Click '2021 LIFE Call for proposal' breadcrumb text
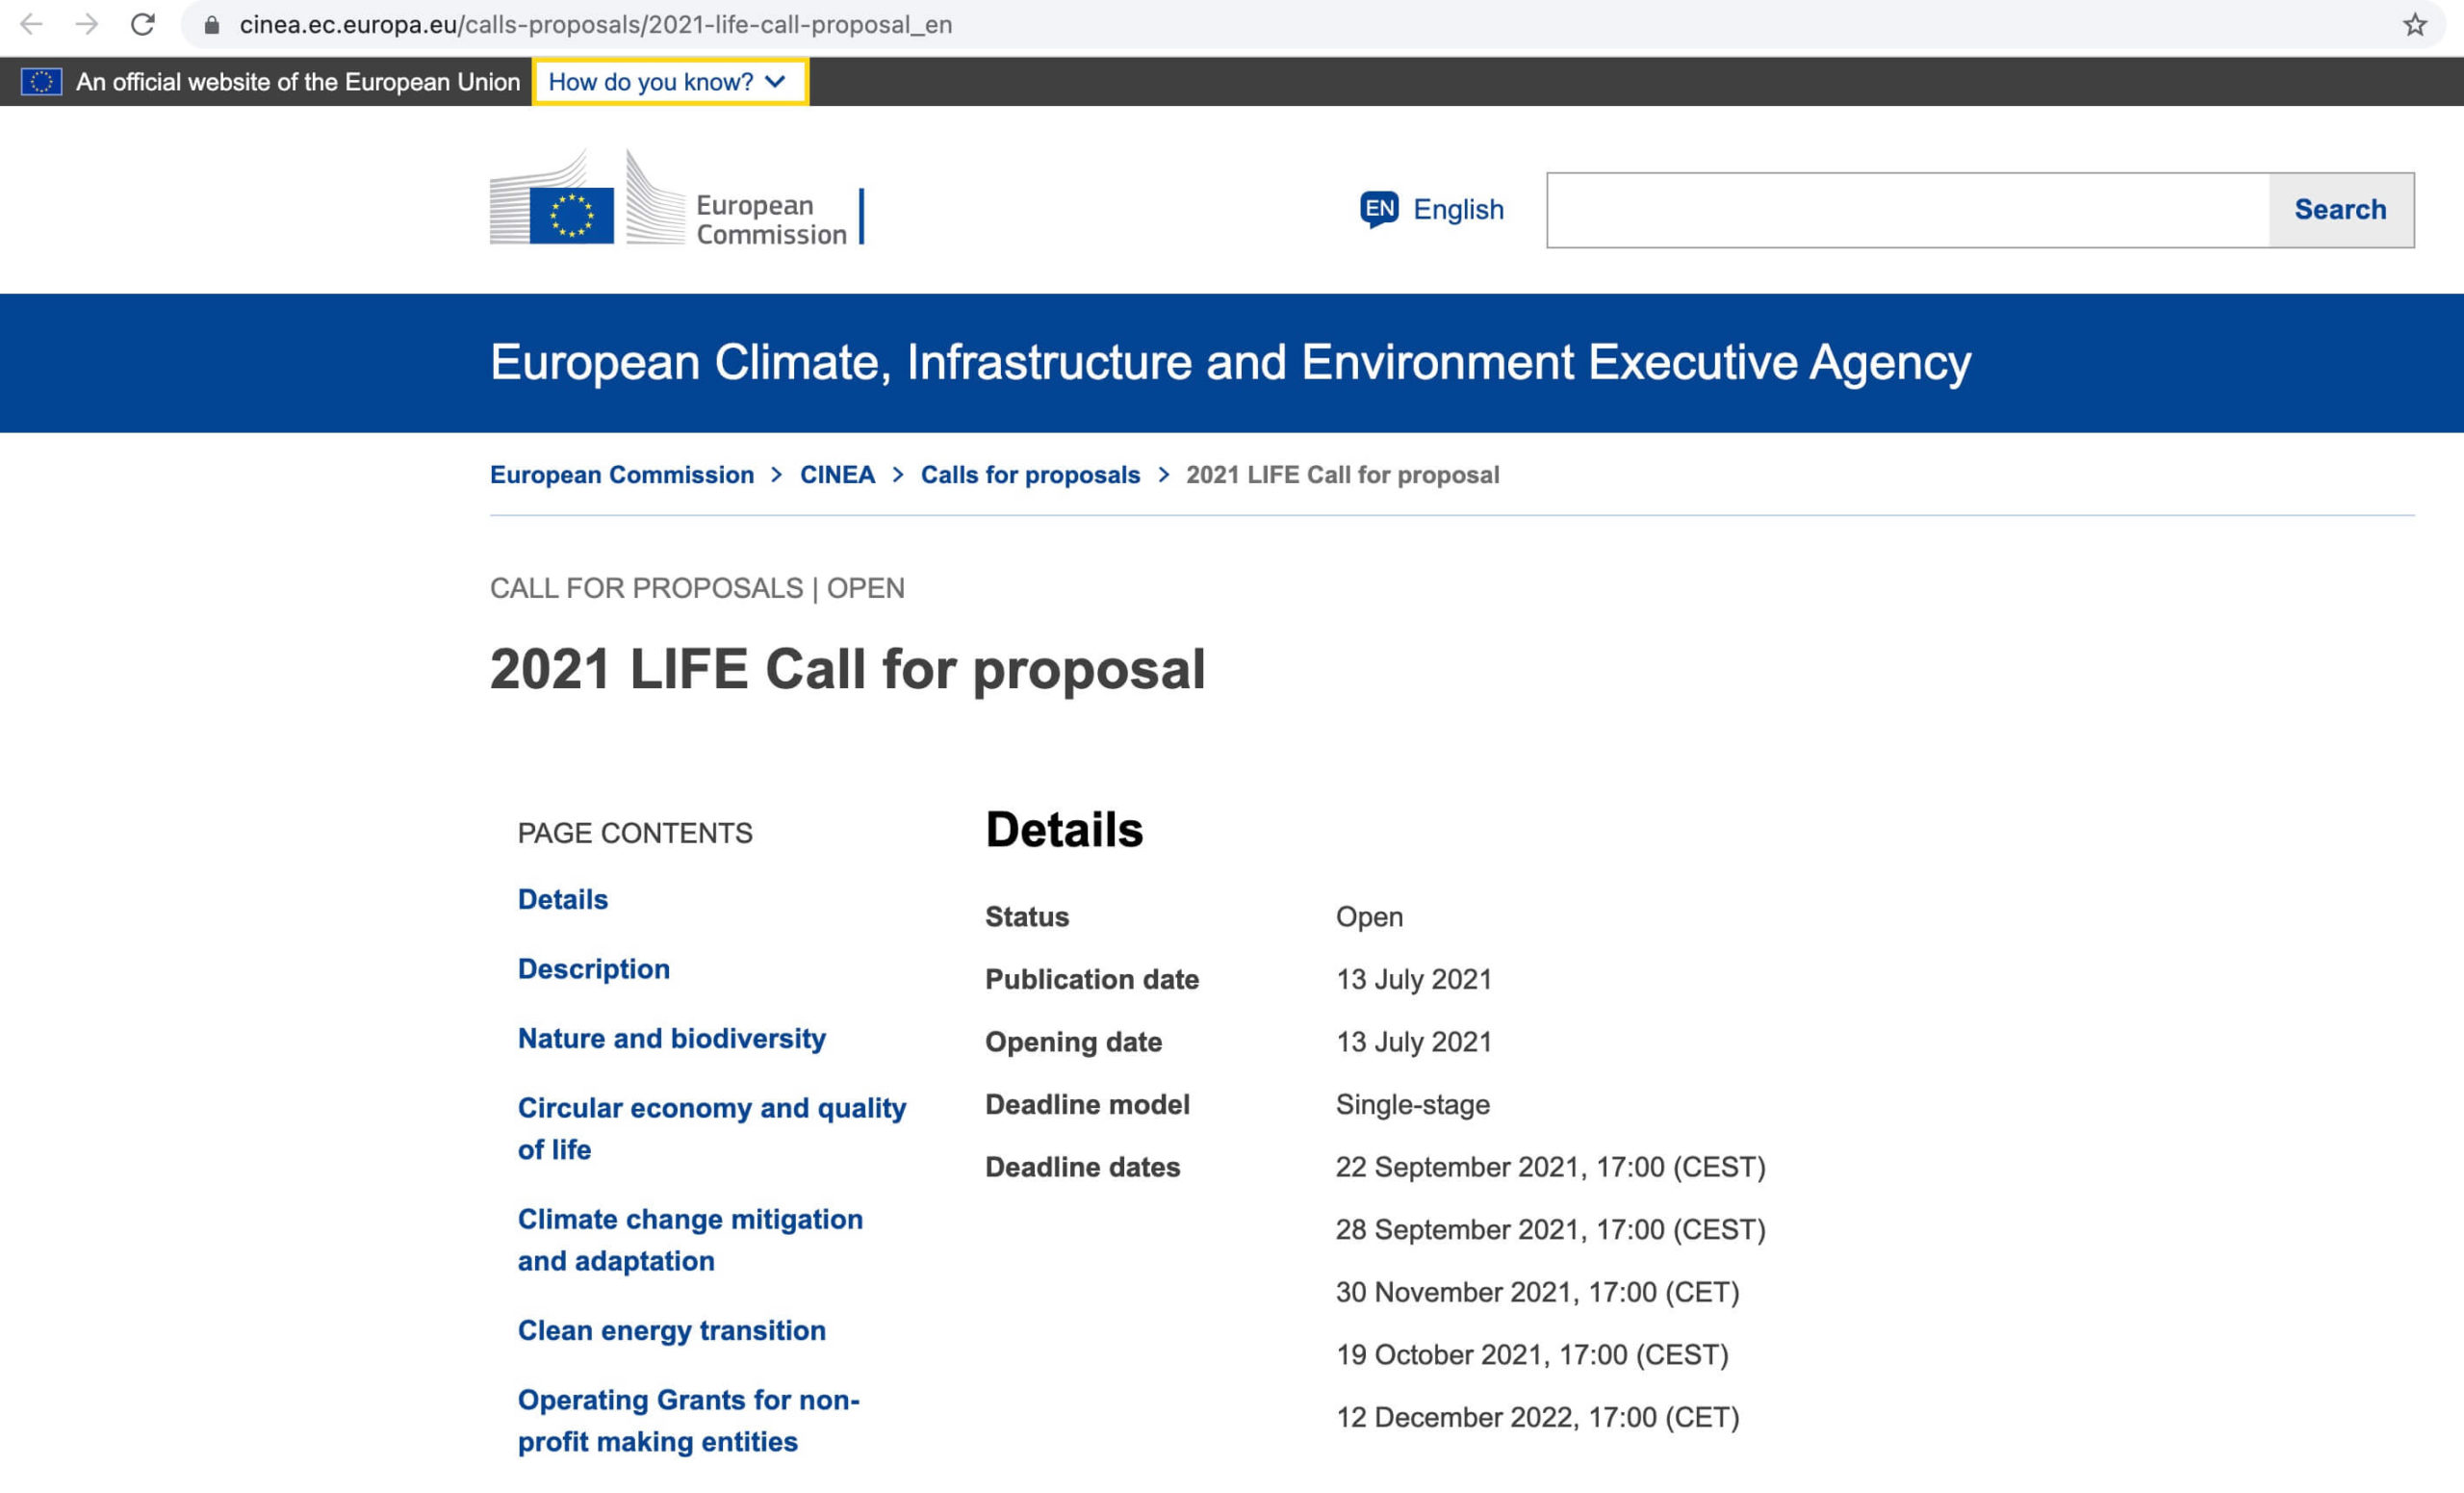 pos(1342,475)
